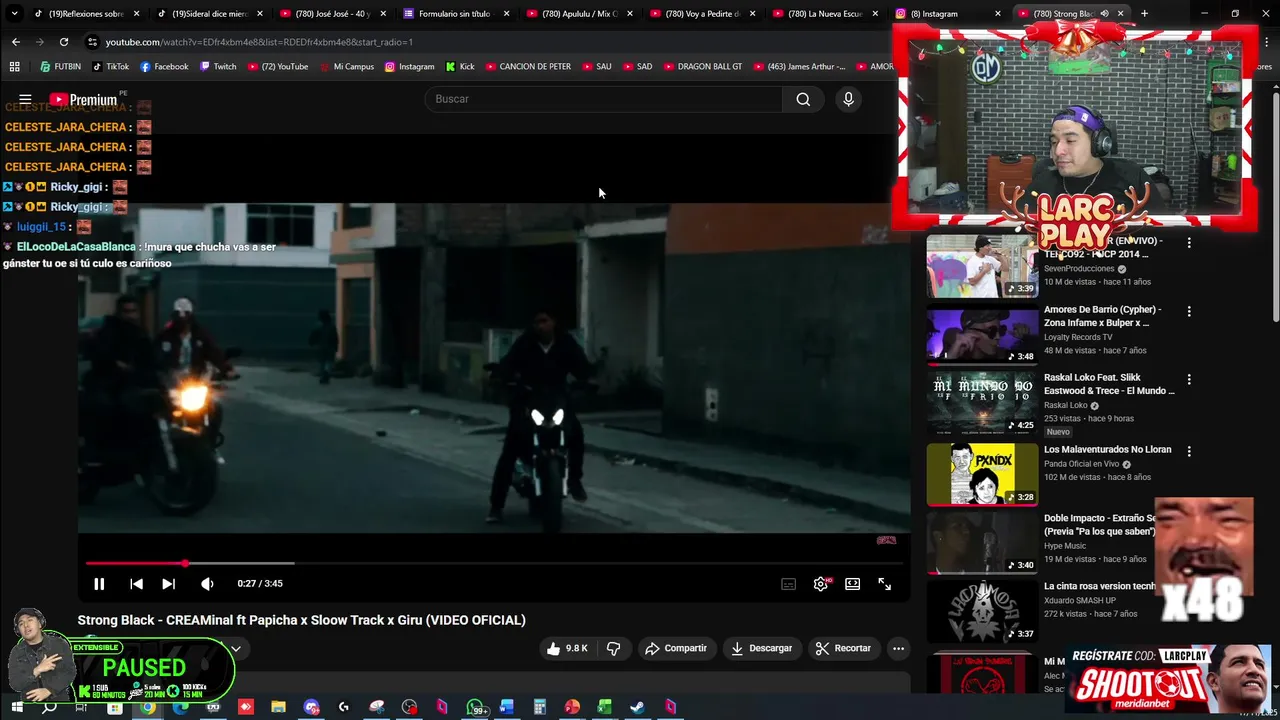Open Excel from taskbar
Viewport: 1280px width, 720px height.
point(604,708)
